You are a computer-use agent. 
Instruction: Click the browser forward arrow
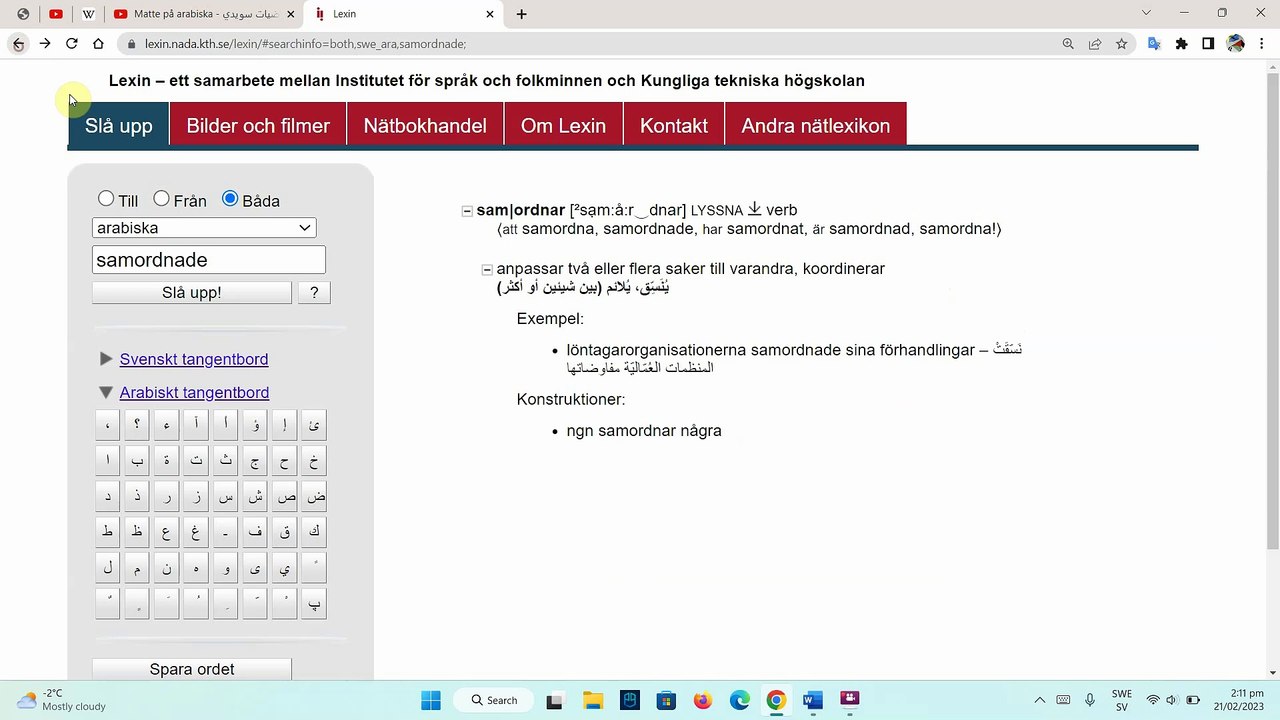[x=45, y=44]
